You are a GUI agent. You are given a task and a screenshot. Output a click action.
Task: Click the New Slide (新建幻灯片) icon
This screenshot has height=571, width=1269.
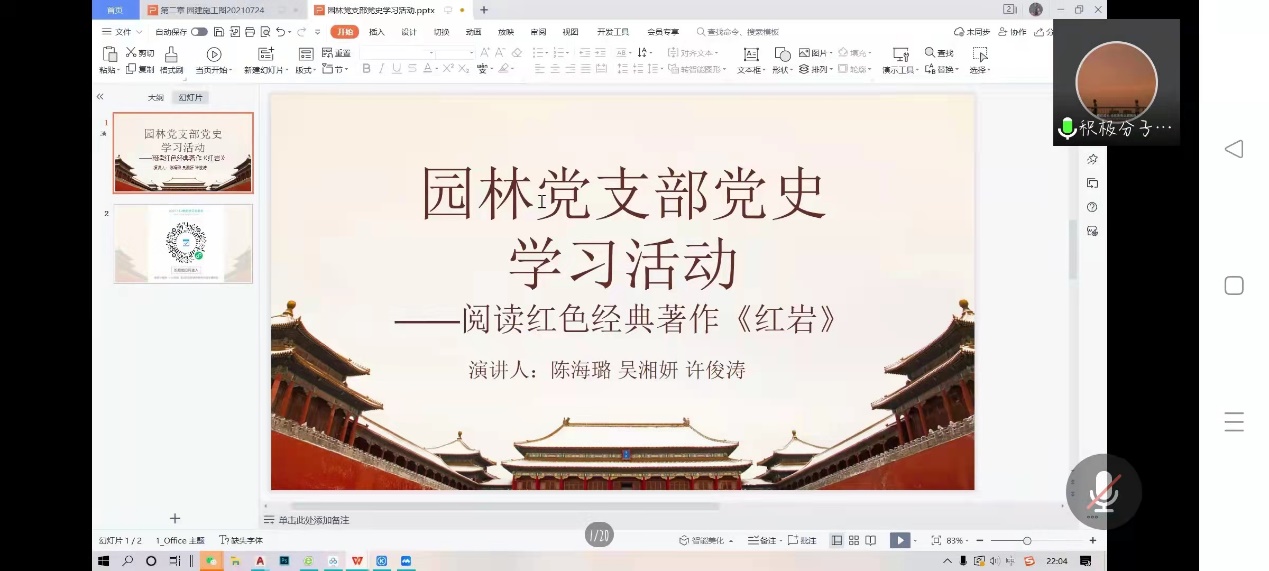pos(266,54)
